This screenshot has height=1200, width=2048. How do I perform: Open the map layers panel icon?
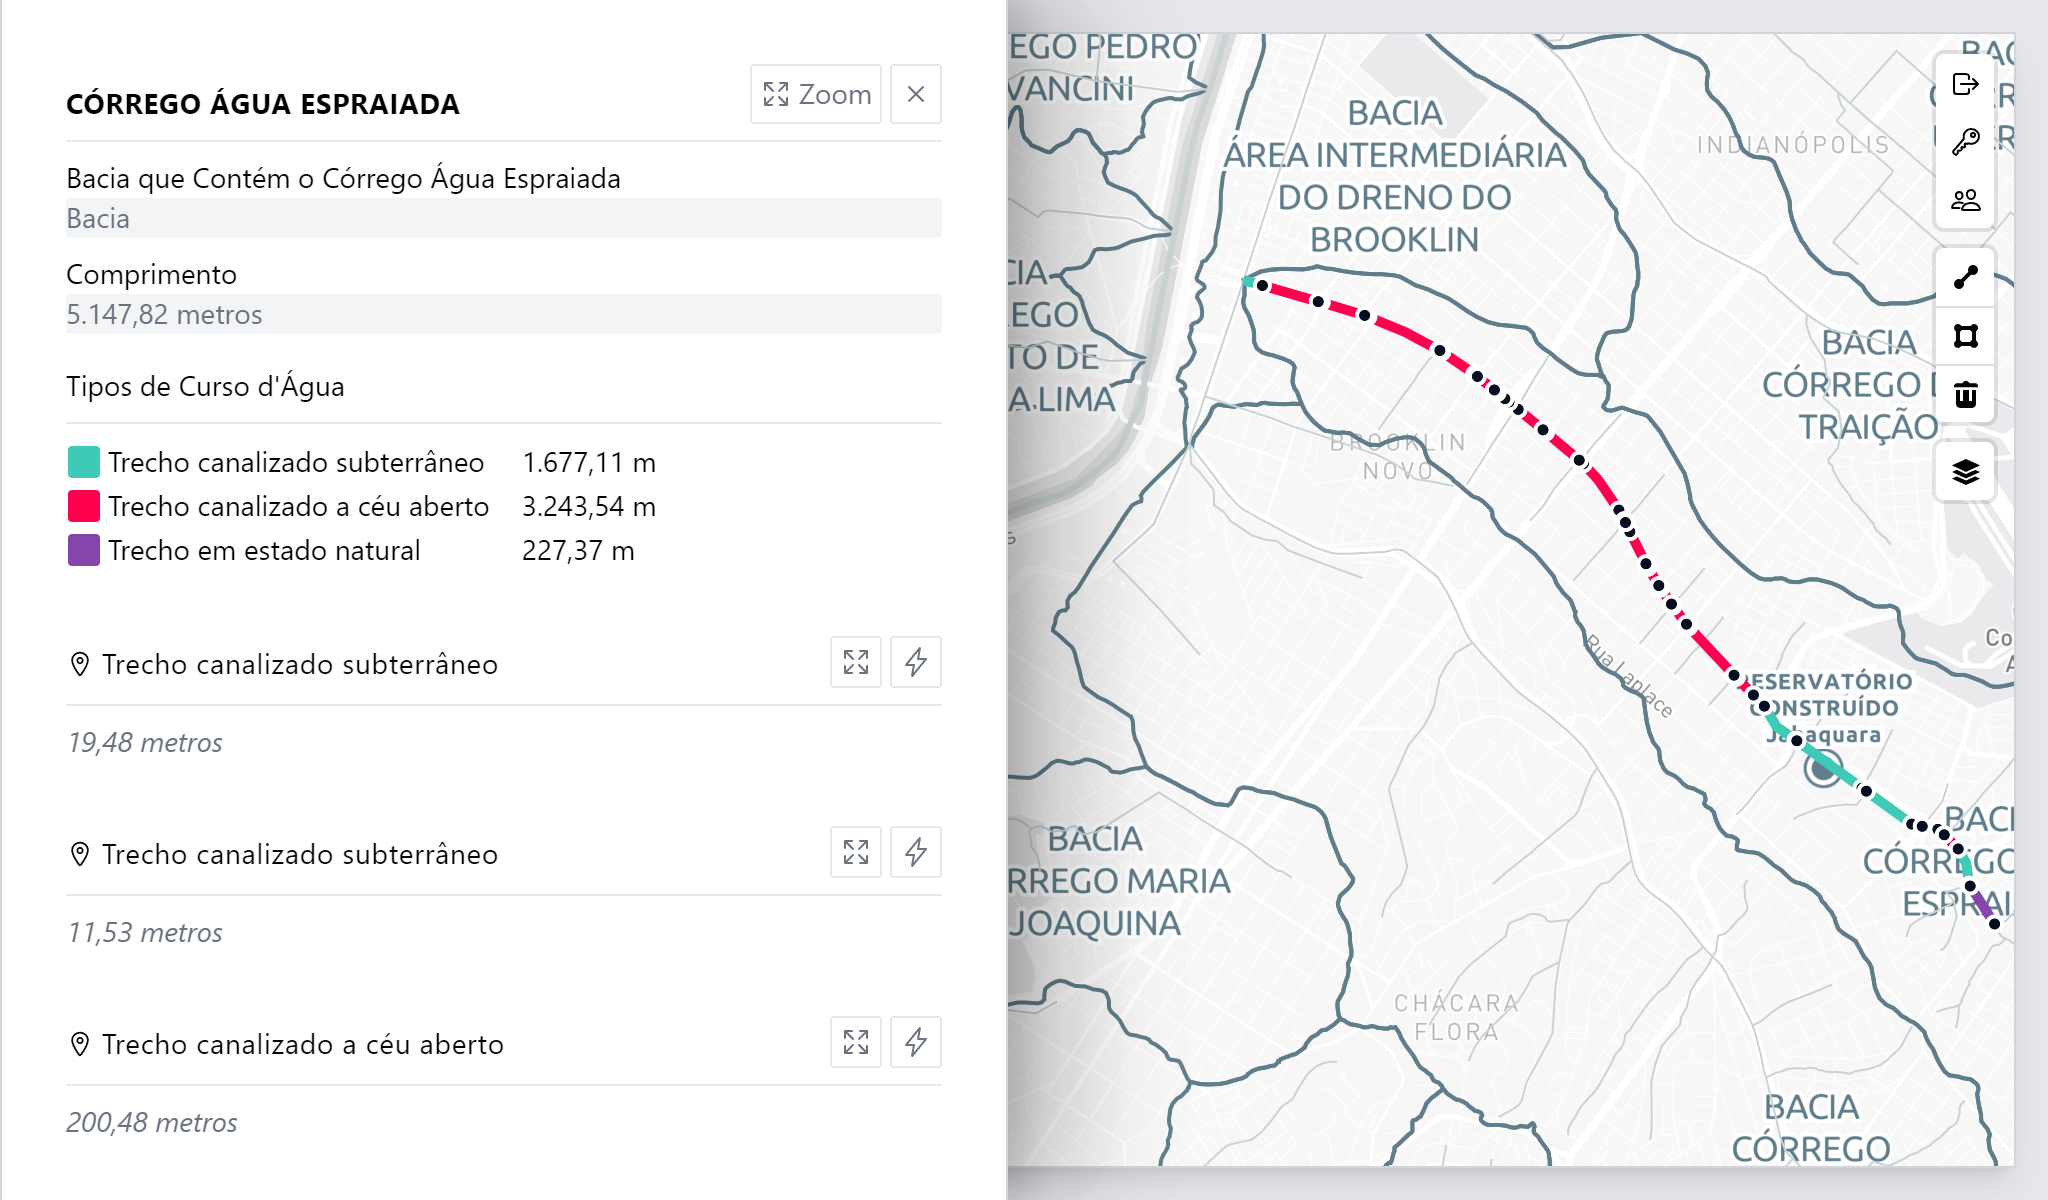(1965, 472)
